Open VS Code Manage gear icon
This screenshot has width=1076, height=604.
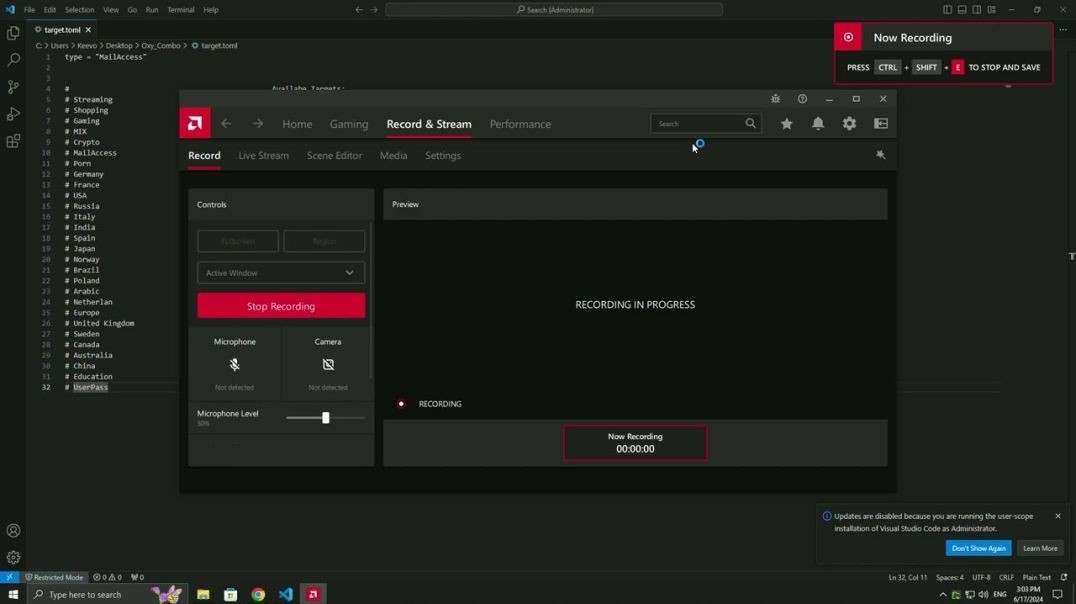pos(13,557)
